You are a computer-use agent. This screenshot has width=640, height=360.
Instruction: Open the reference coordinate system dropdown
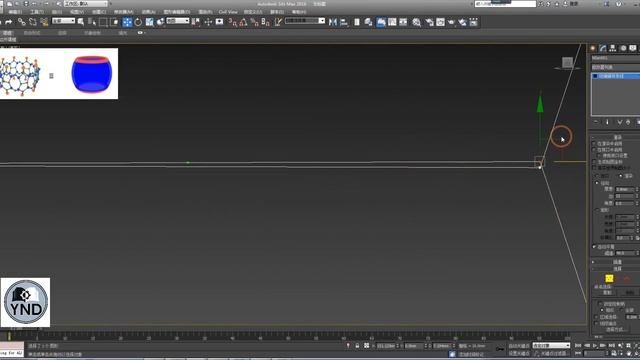tap(178, 20)
